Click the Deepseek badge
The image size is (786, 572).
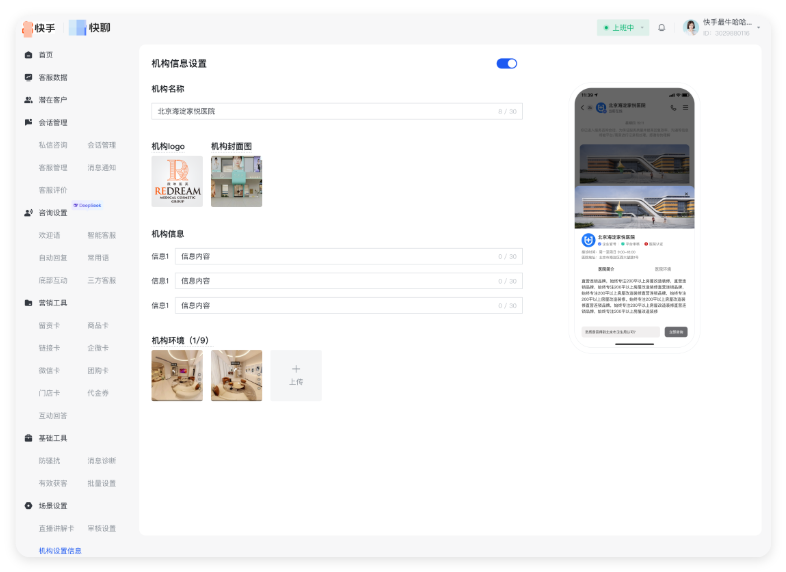point(87,205)
